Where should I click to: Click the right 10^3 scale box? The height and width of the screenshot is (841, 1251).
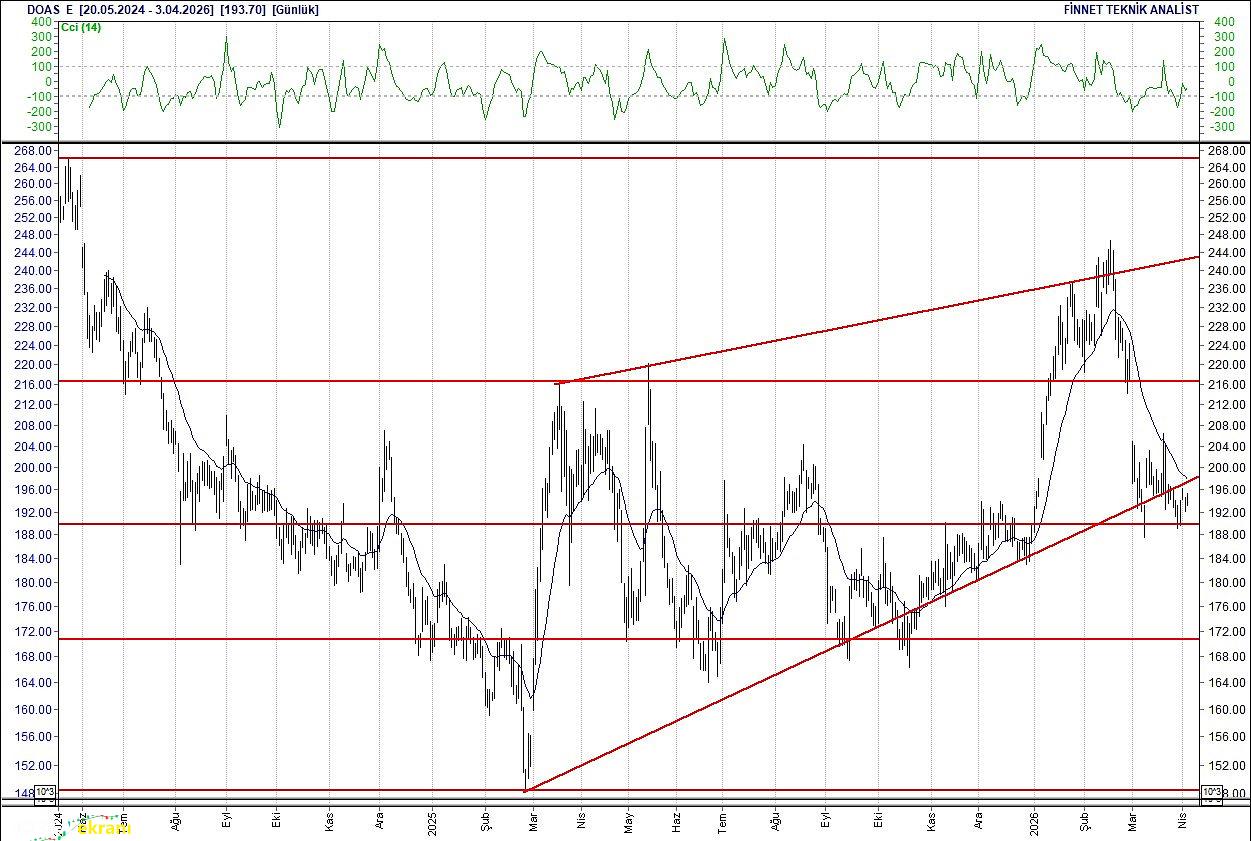pos(1211,793)
